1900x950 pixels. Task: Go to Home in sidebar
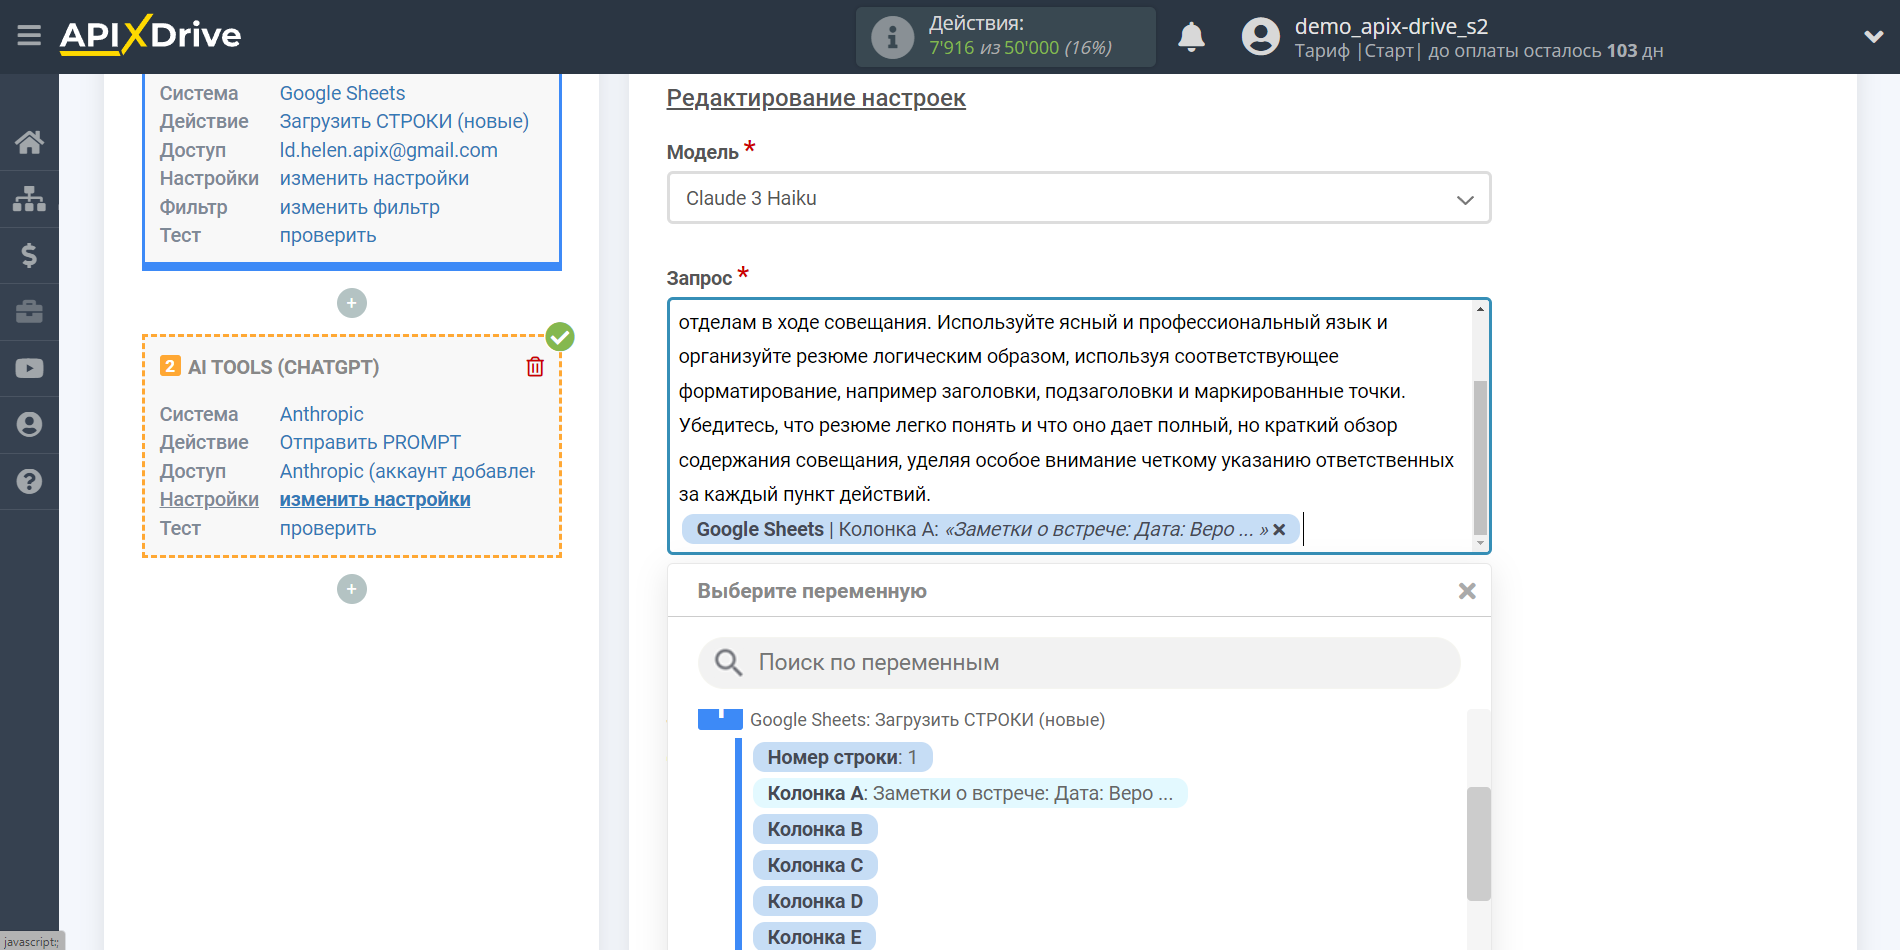[x=29, y=142]
